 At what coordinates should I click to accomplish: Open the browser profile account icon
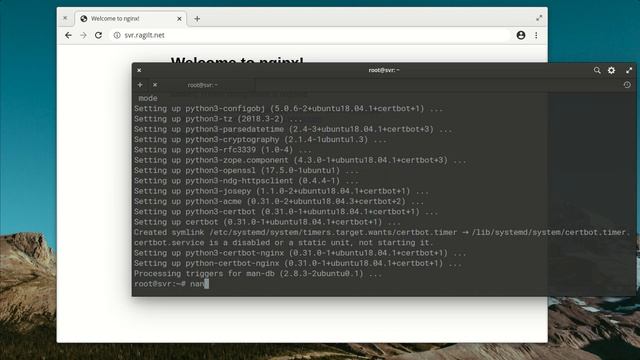click(521, 35)
